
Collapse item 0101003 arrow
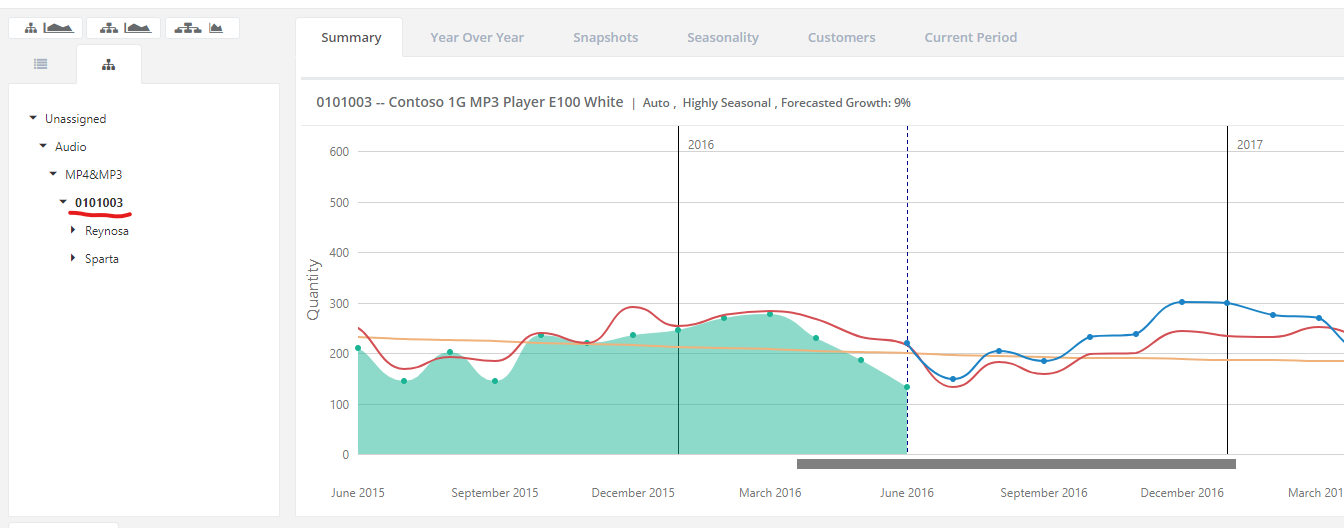tap(63, 202)
